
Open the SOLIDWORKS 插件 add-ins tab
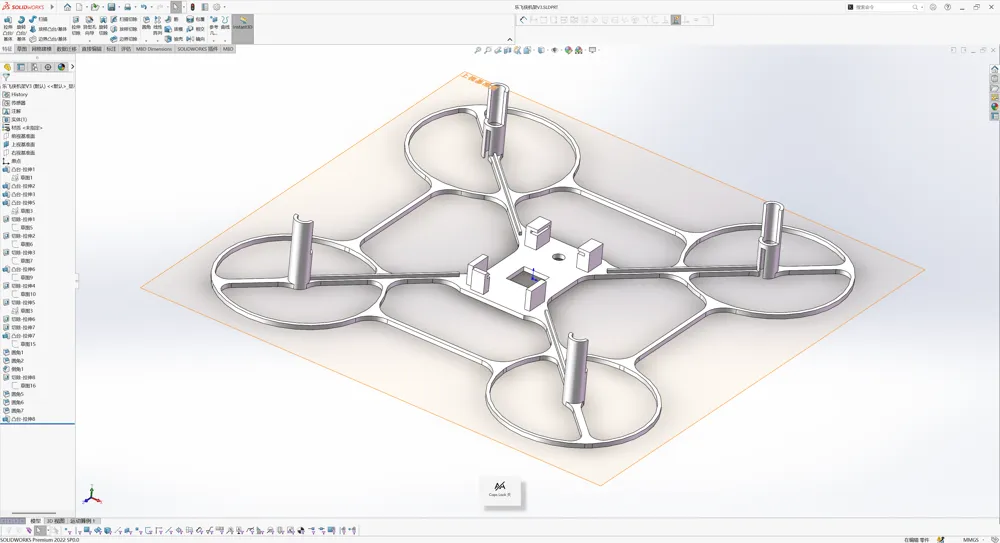pyautogui.click(x=197, y=48)
